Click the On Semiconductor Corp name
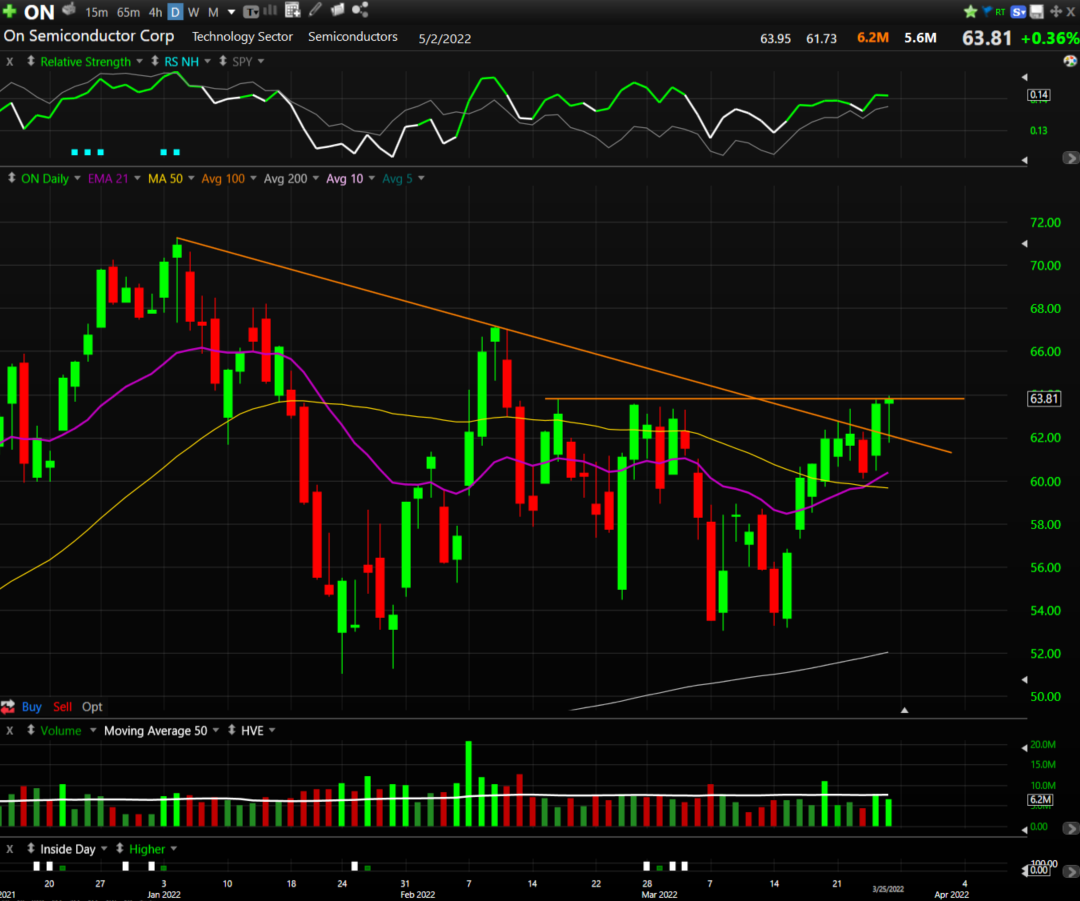The image size is (1080, 901). pos(89,36)
